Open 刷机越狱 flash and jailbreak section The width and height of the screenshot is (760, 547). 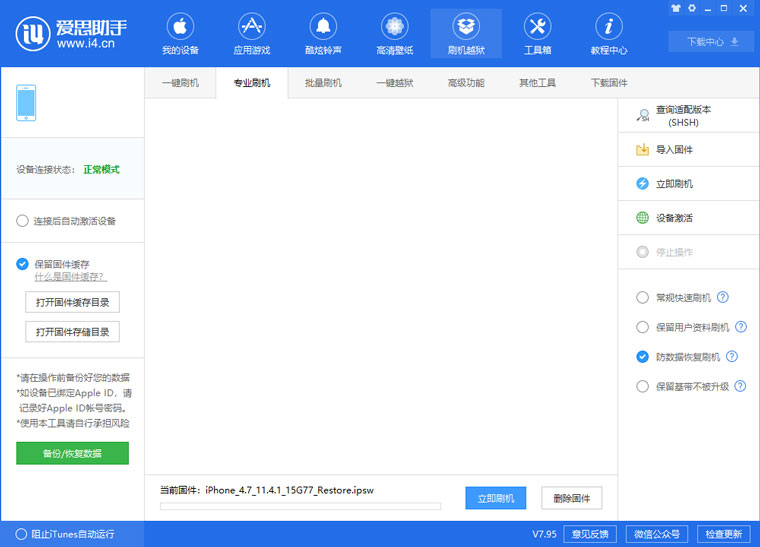pyautogui.click(x=466, y=34)
